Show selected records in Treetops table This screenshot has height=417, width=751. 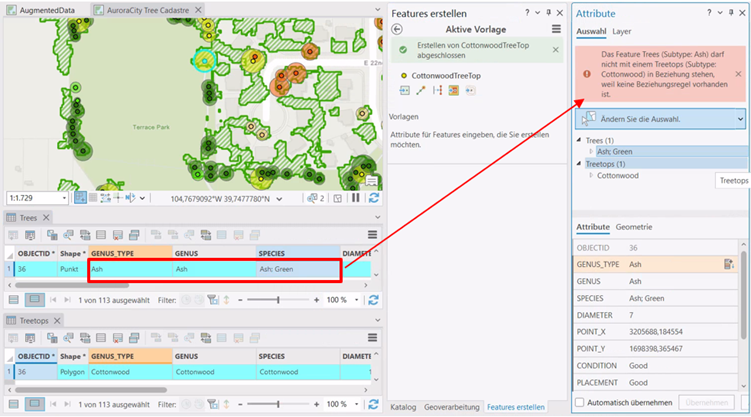34,404
